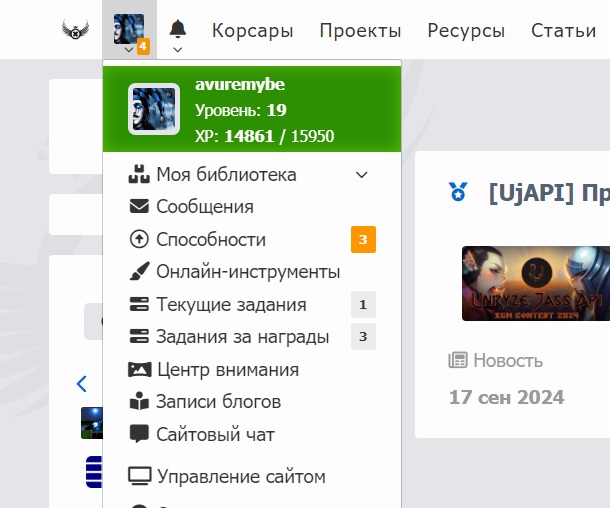The height and width of the screenshot is (508, 610).
Task: Click the 1 counter beside Текущие задания
Action: click(363, 304)
